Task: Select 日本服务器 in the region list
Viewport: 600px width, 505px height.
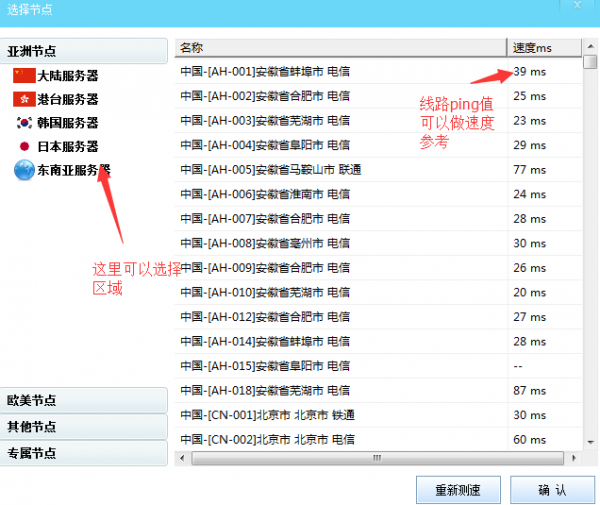Action: [67, 147]
